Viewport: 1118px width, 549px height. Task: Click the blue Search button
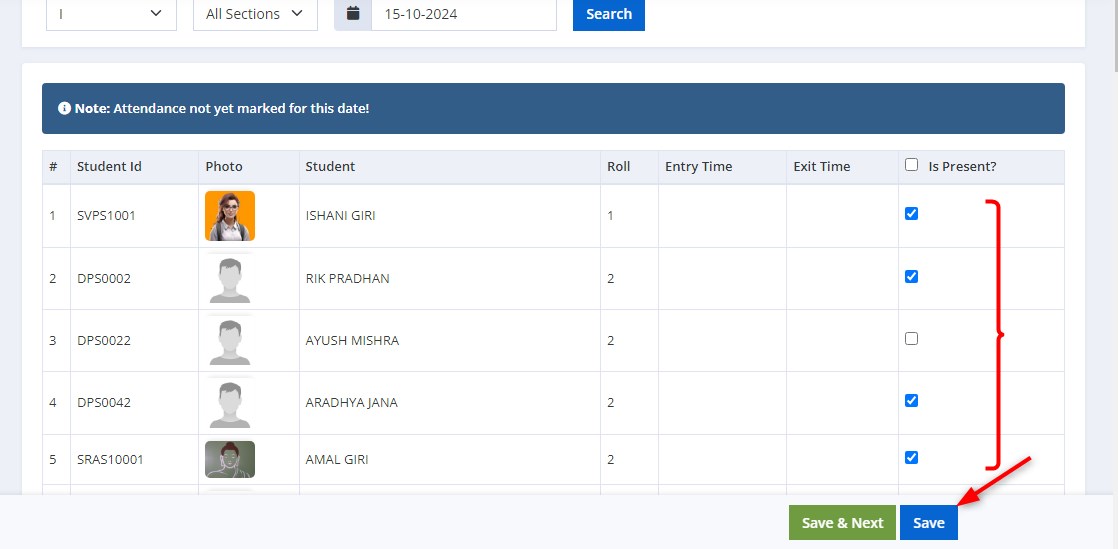(609, 14)
